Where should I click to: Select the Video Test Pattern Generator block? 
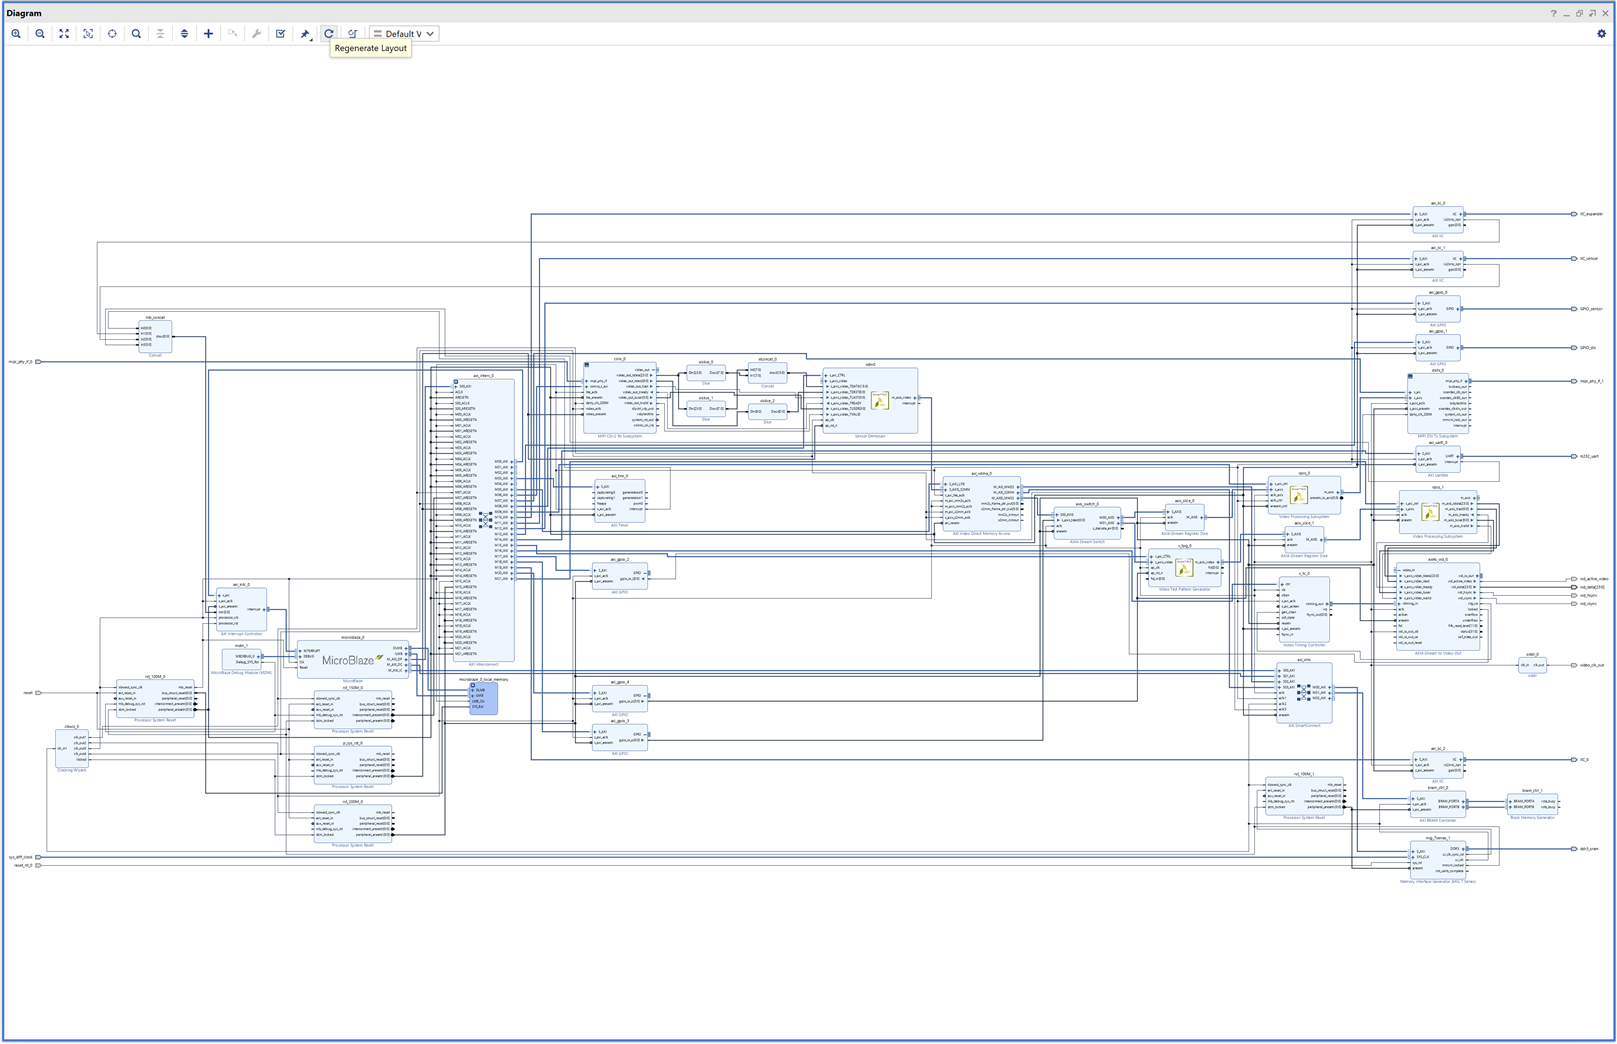click(x=1184, y=568)
